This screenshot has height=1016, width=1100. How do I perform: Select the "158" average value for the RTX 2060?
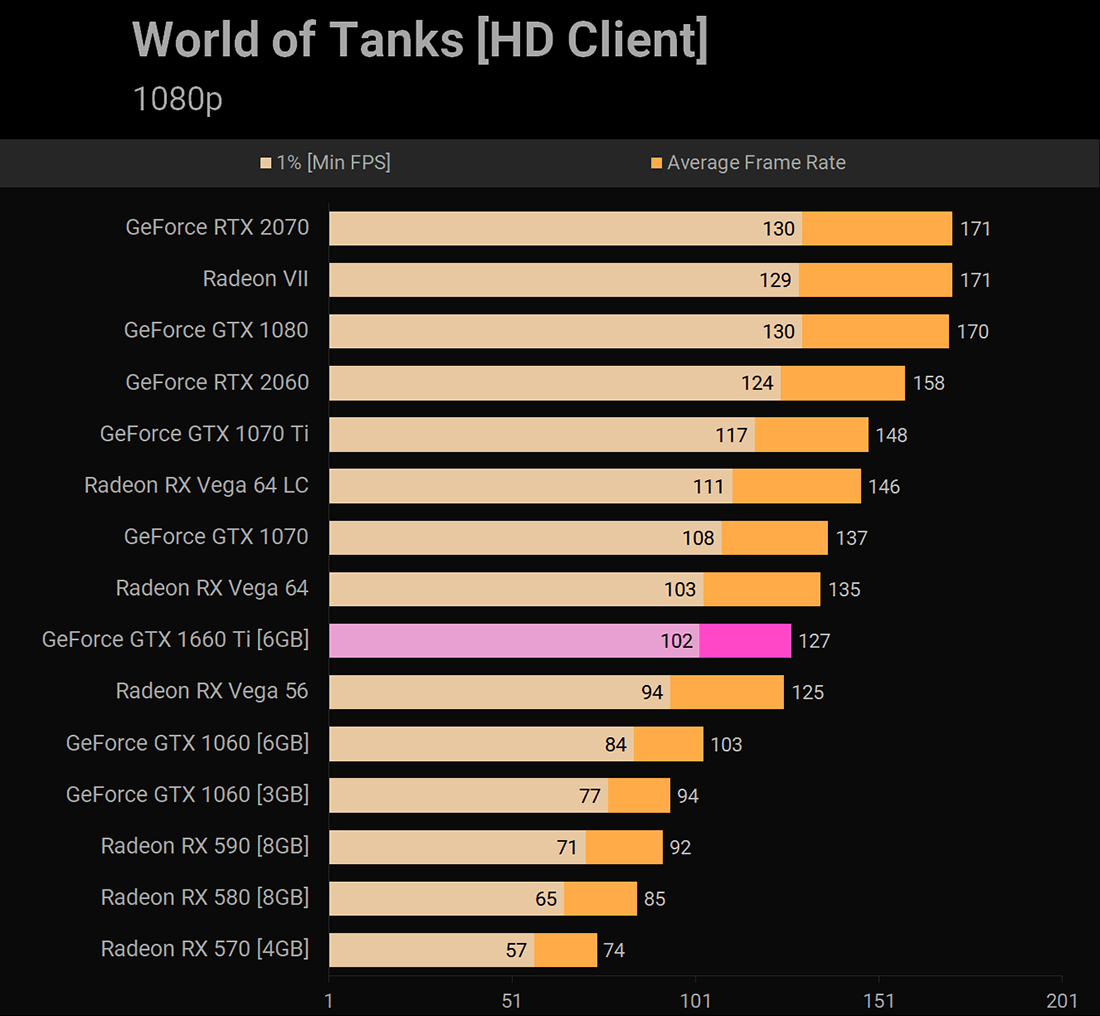coord(929,383)
